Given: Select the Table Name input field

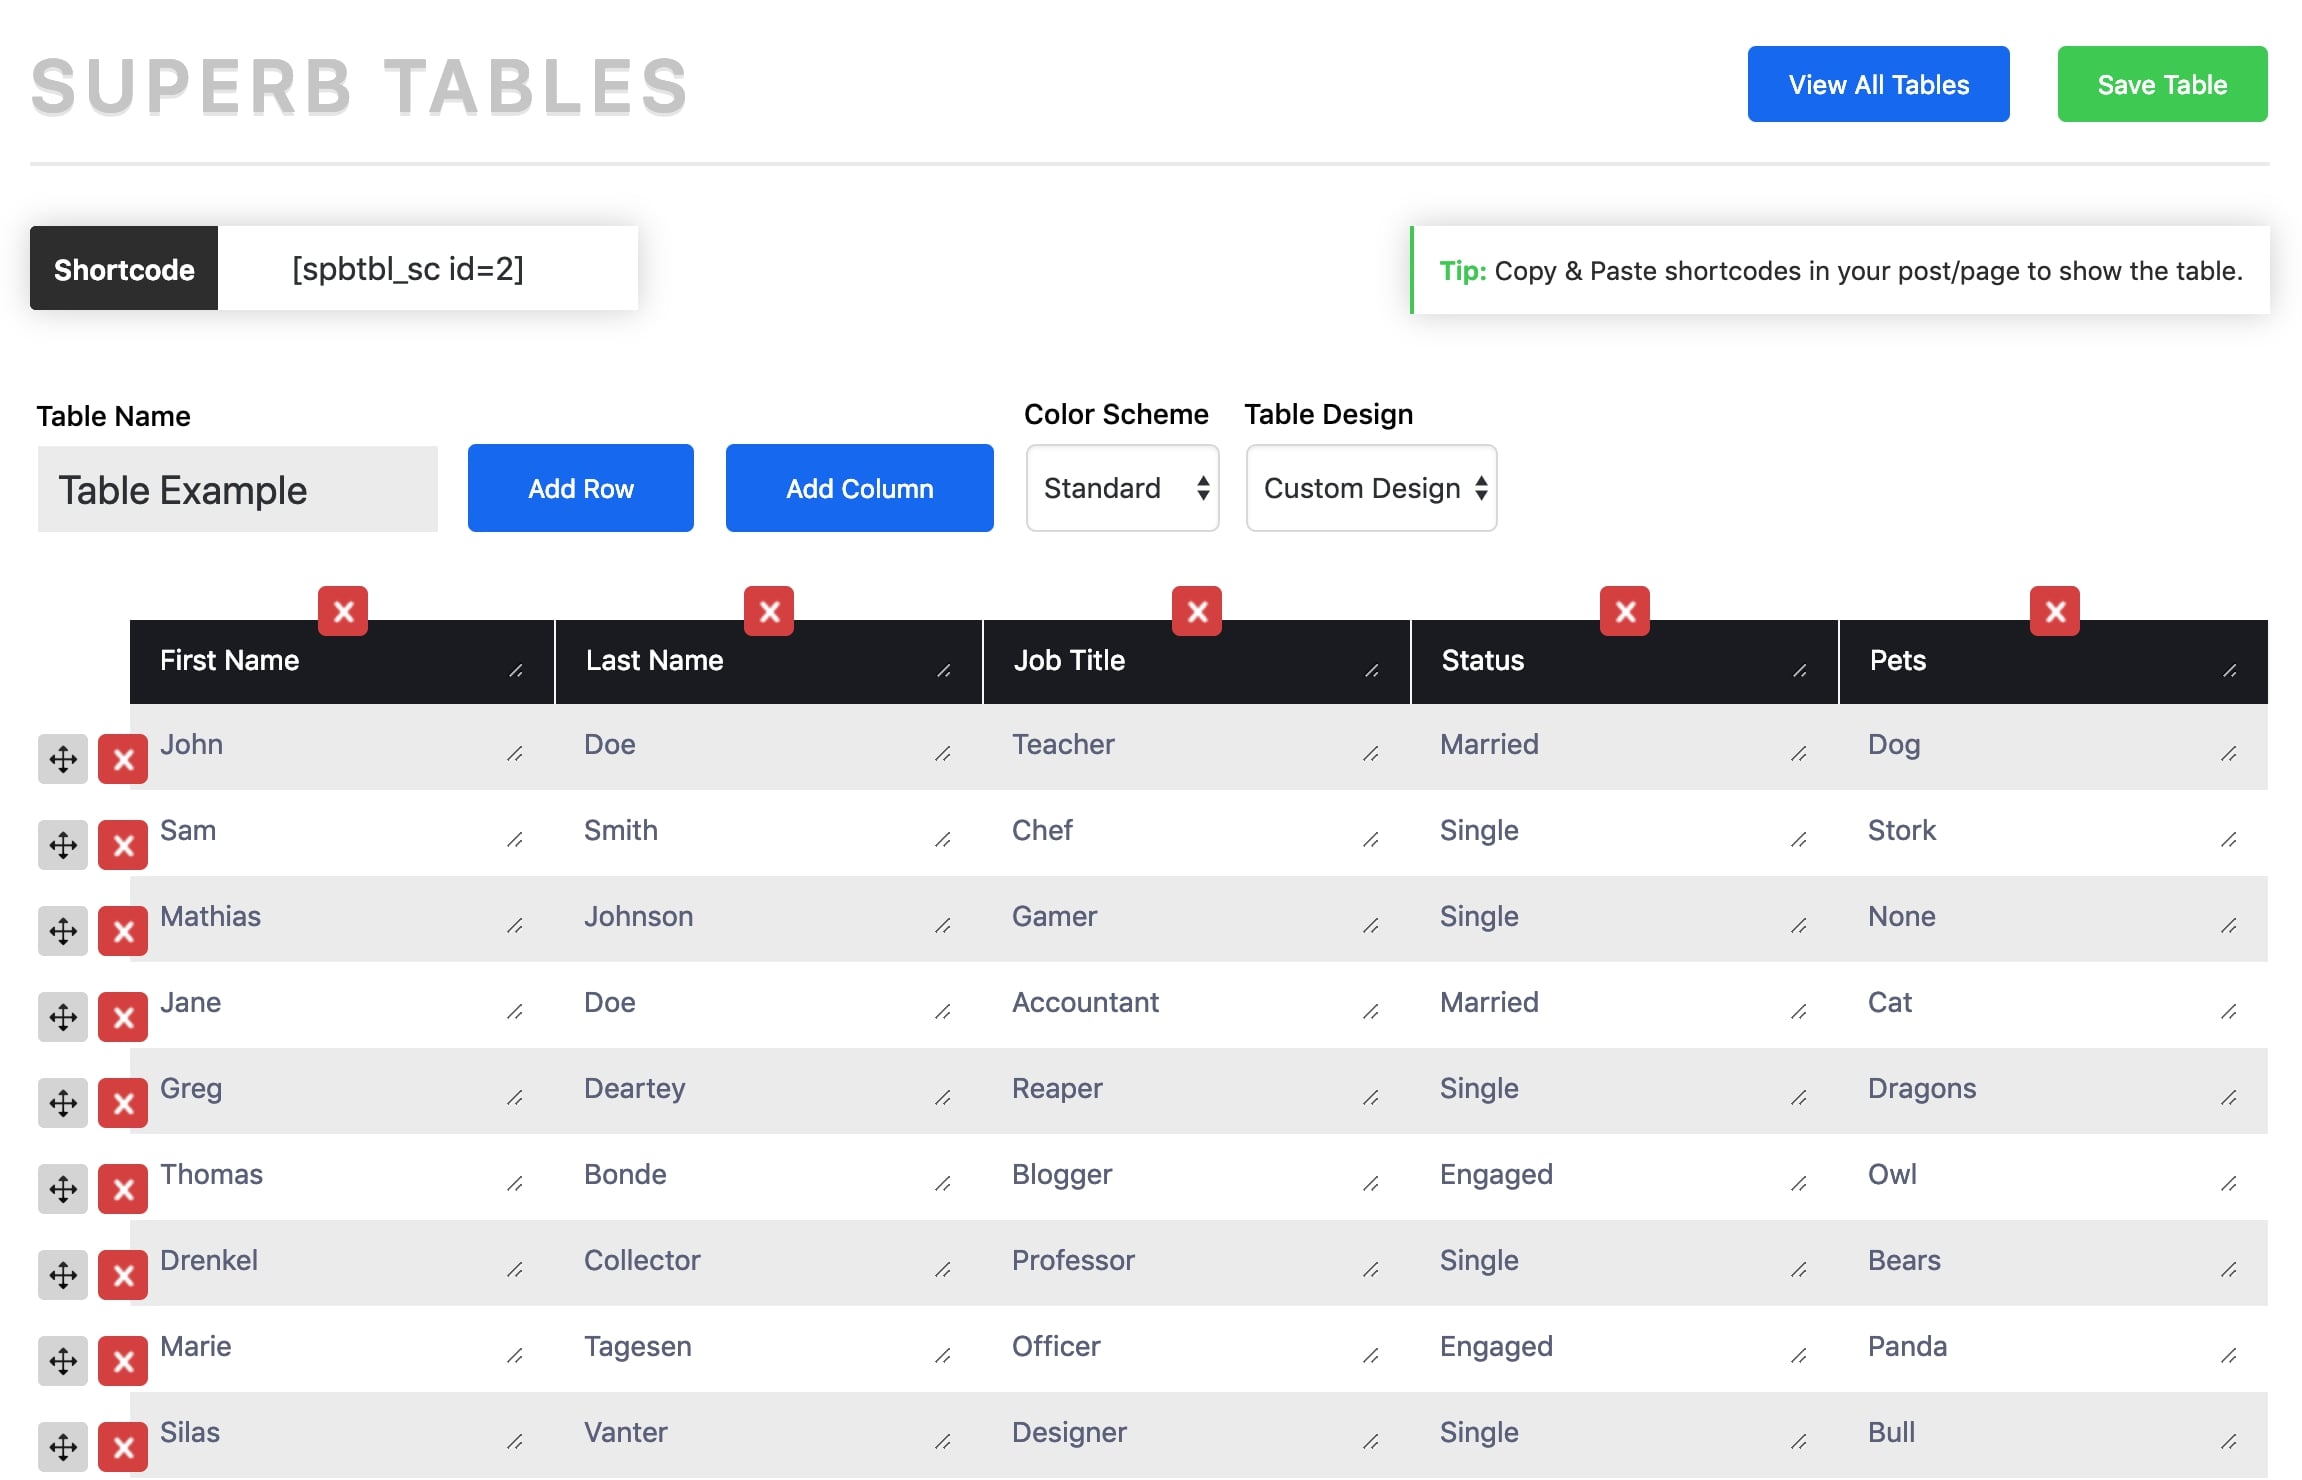Looking at the screenshot, I should [x=236, y=489].
